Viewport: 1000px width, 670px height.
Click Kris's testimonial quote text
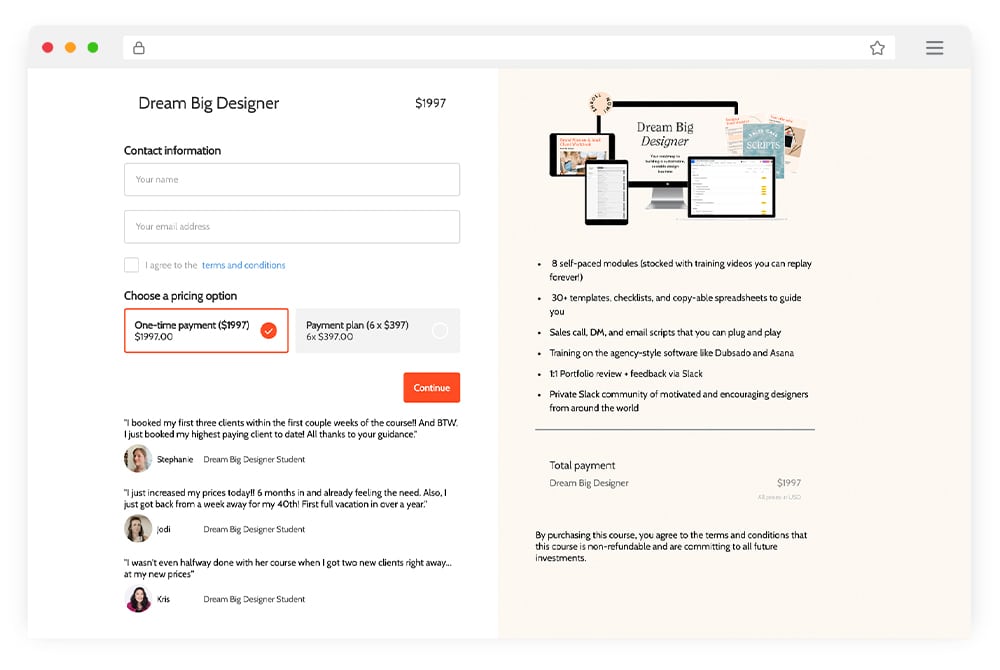[x=288, y=569]
